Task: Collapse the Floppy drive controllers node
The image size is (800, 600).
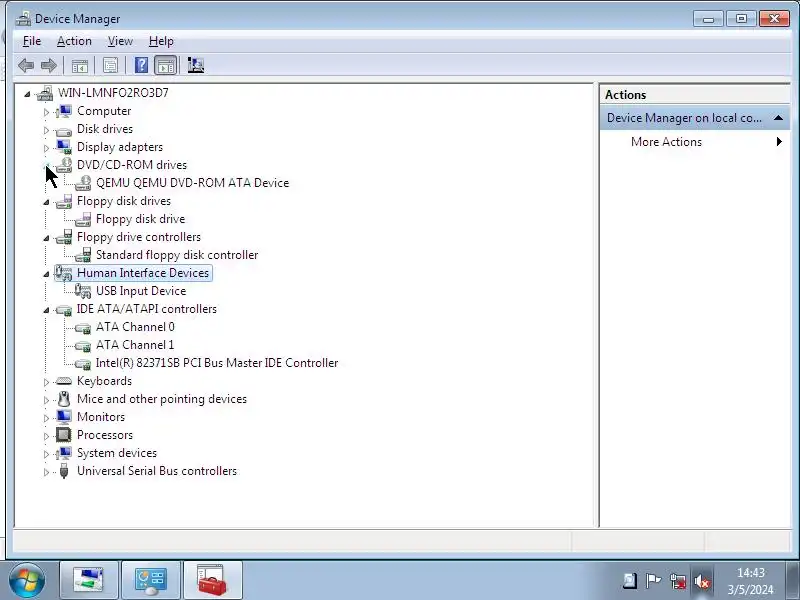Action: 46,238
